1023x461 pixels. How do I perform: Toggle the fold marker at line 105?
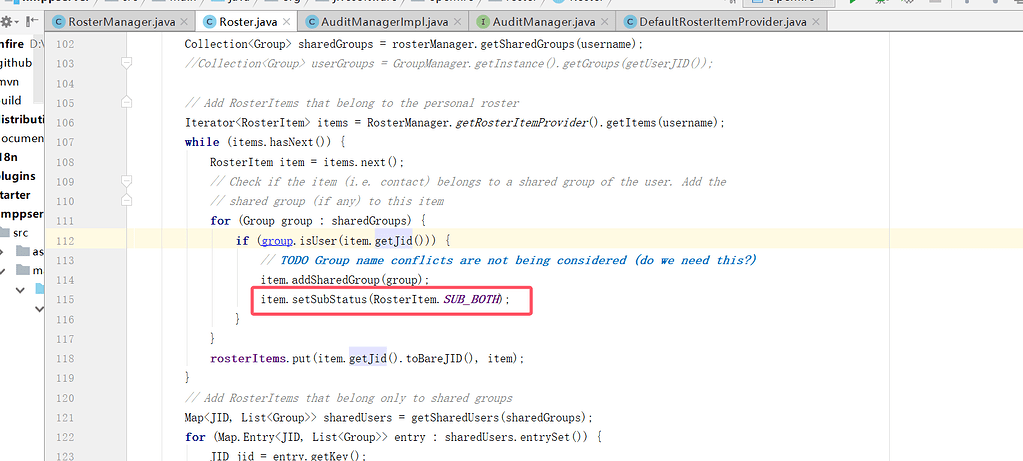point(127,102)
